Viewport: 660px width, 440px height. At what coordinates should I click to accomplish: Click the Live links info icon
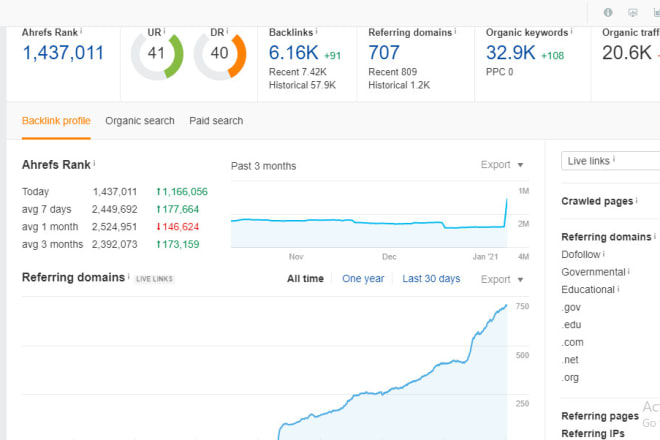pos(614,159)
